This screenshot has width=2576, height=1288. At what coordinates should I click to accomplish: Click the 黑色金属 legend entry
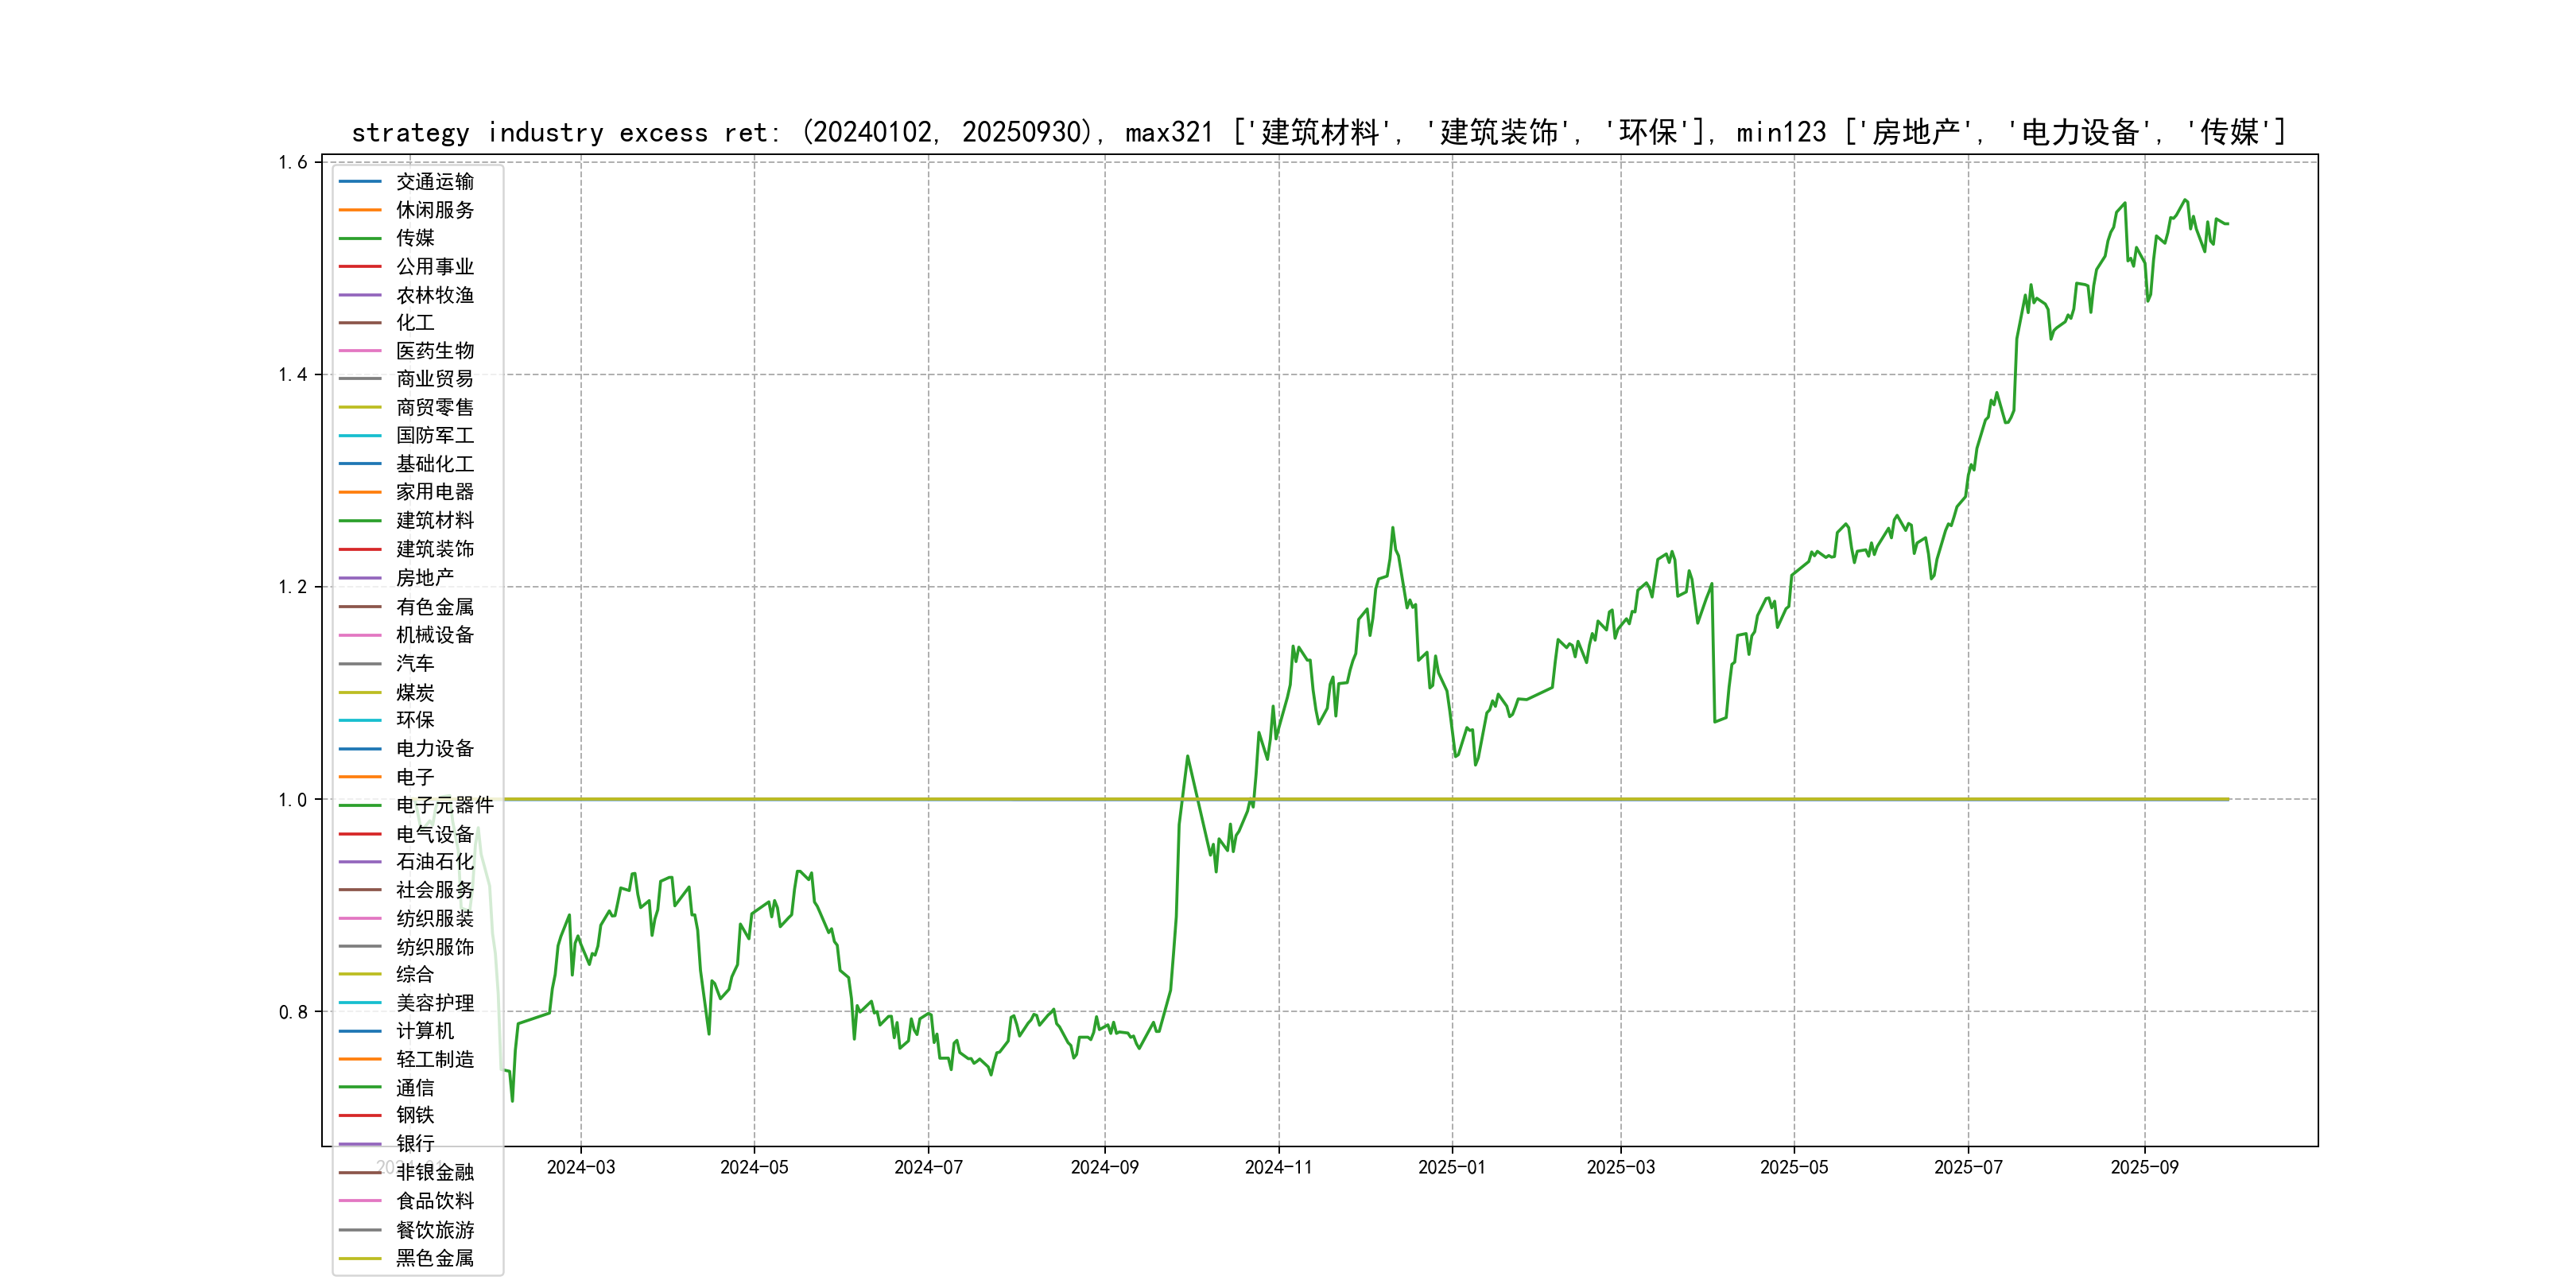pos(434,1258)
